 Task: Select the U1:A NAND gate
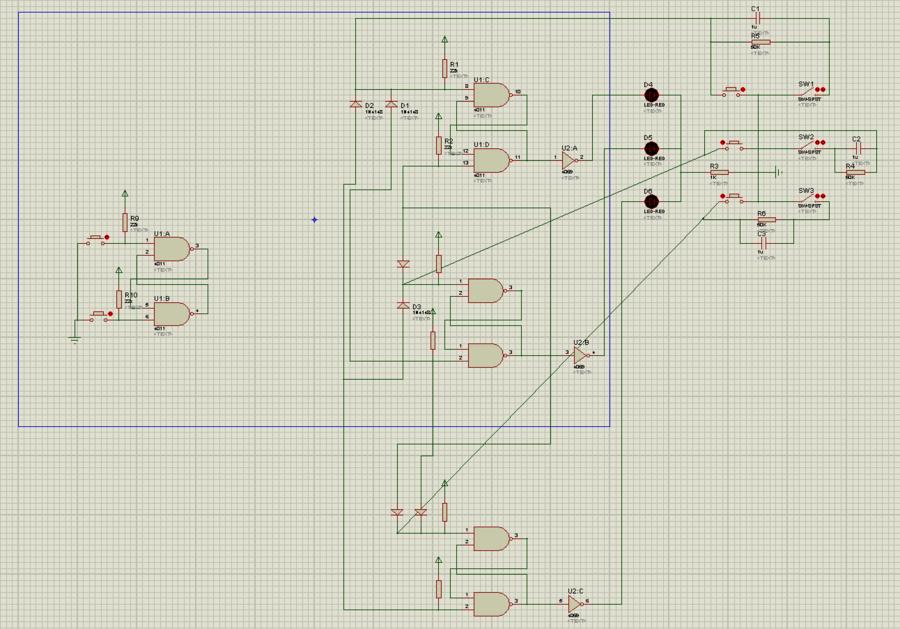point(172,247)
